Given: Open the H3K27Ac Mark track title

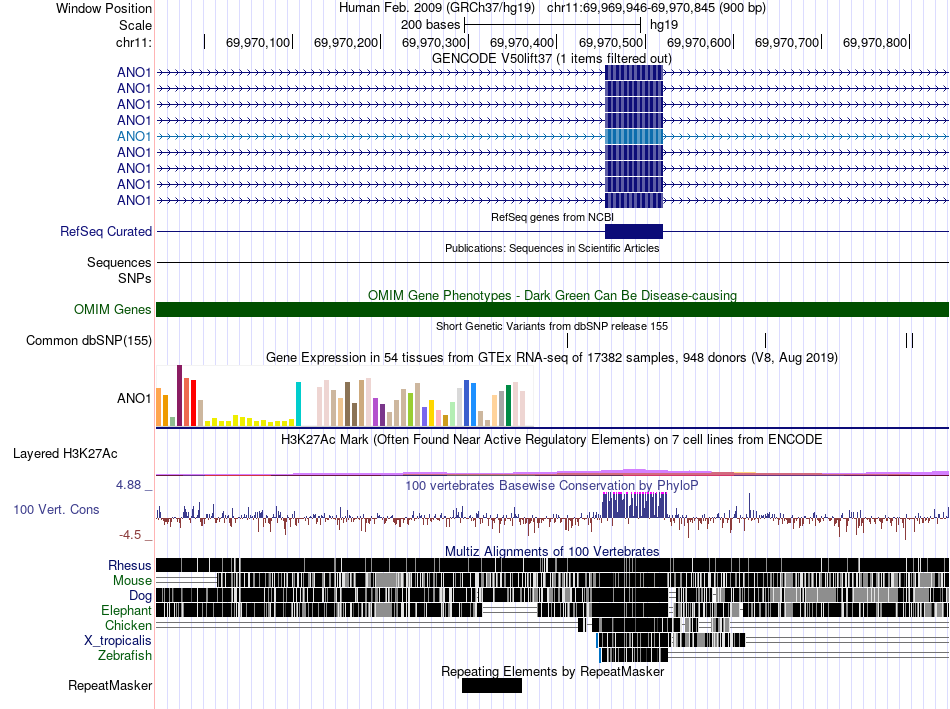Looking at the screenshot, I should point(552,439).
